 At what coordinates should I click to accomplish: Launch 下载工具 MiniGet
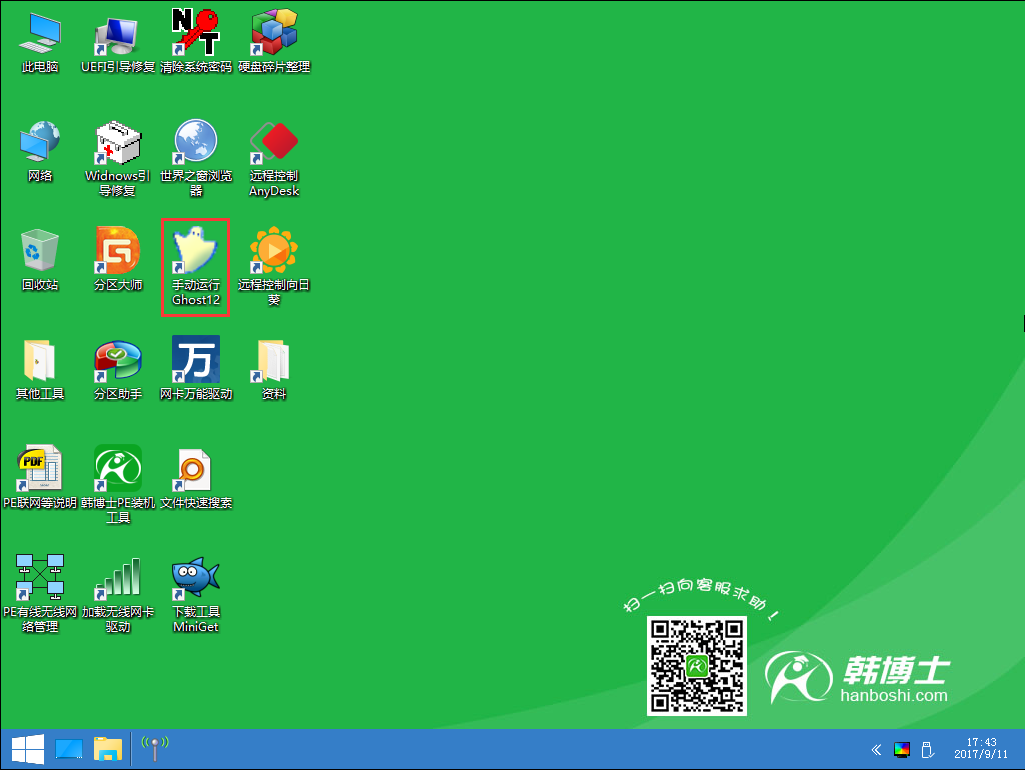coord(196,579)
